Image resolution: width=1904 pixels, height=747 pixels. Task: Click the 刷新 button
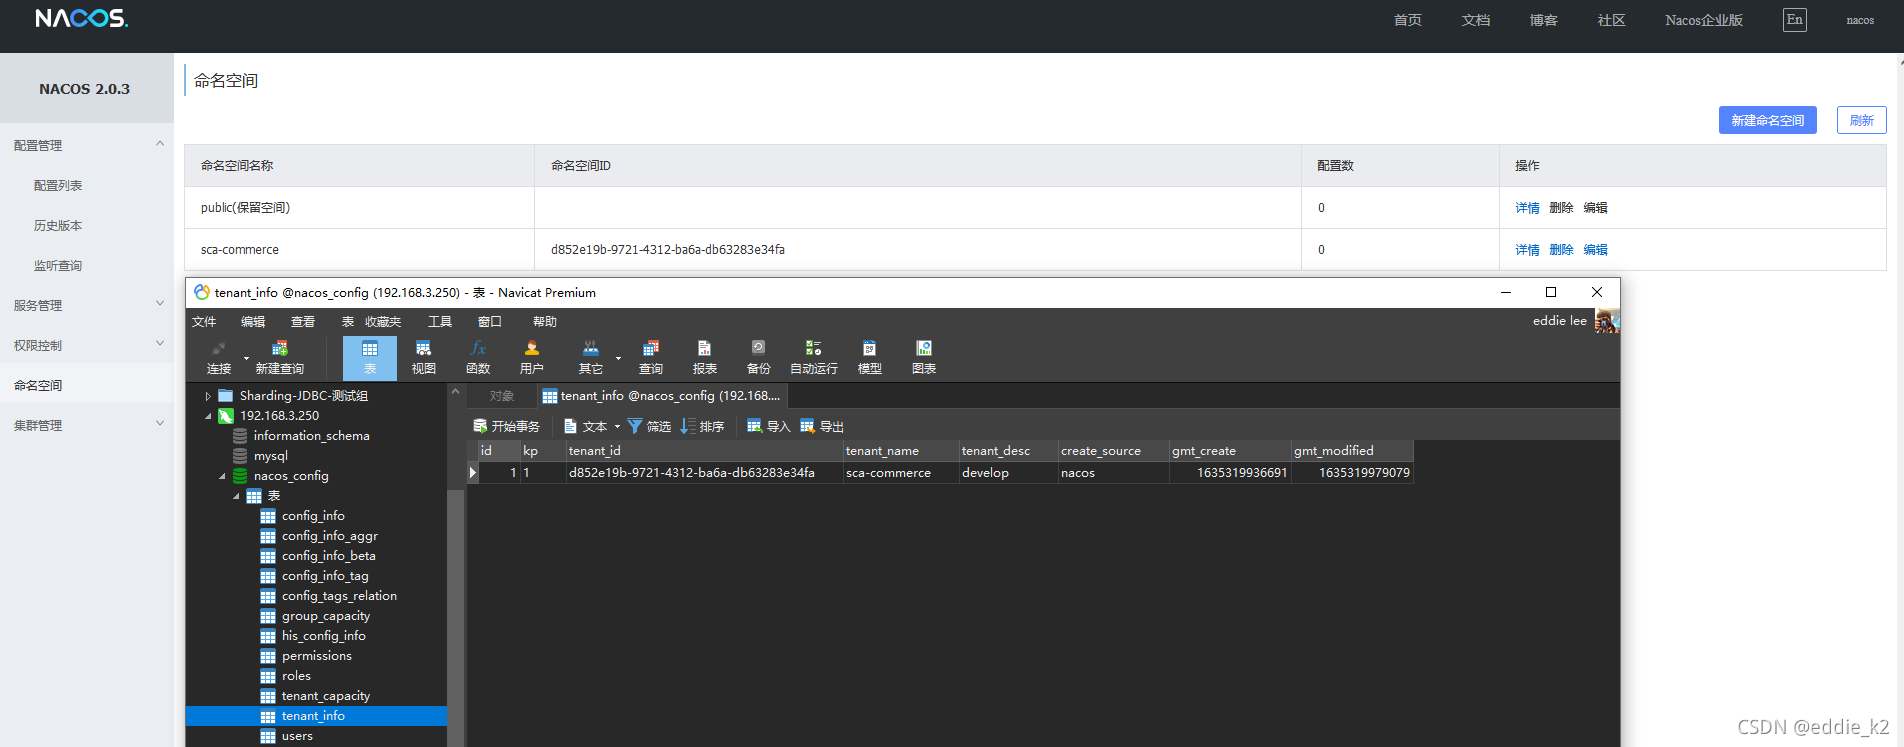[x=1862, y=120]
